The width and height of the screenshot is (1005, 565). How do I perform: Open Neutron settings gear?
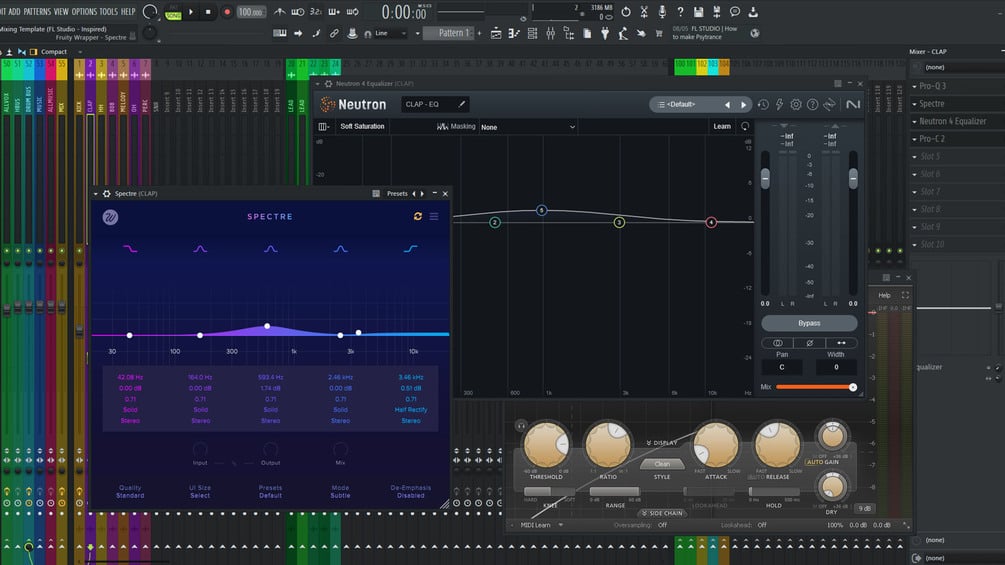click(x=795, y=104)
